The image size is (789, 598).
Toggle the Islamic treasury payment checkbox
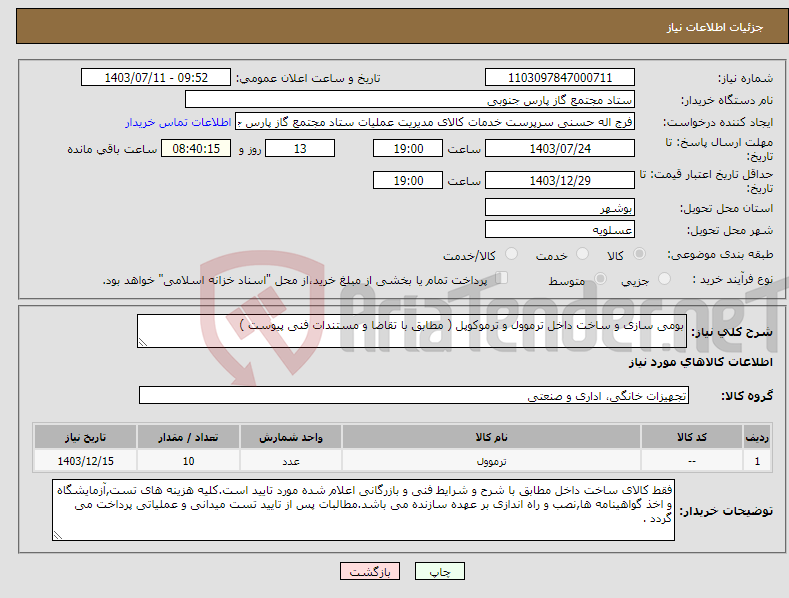[502, 278]
